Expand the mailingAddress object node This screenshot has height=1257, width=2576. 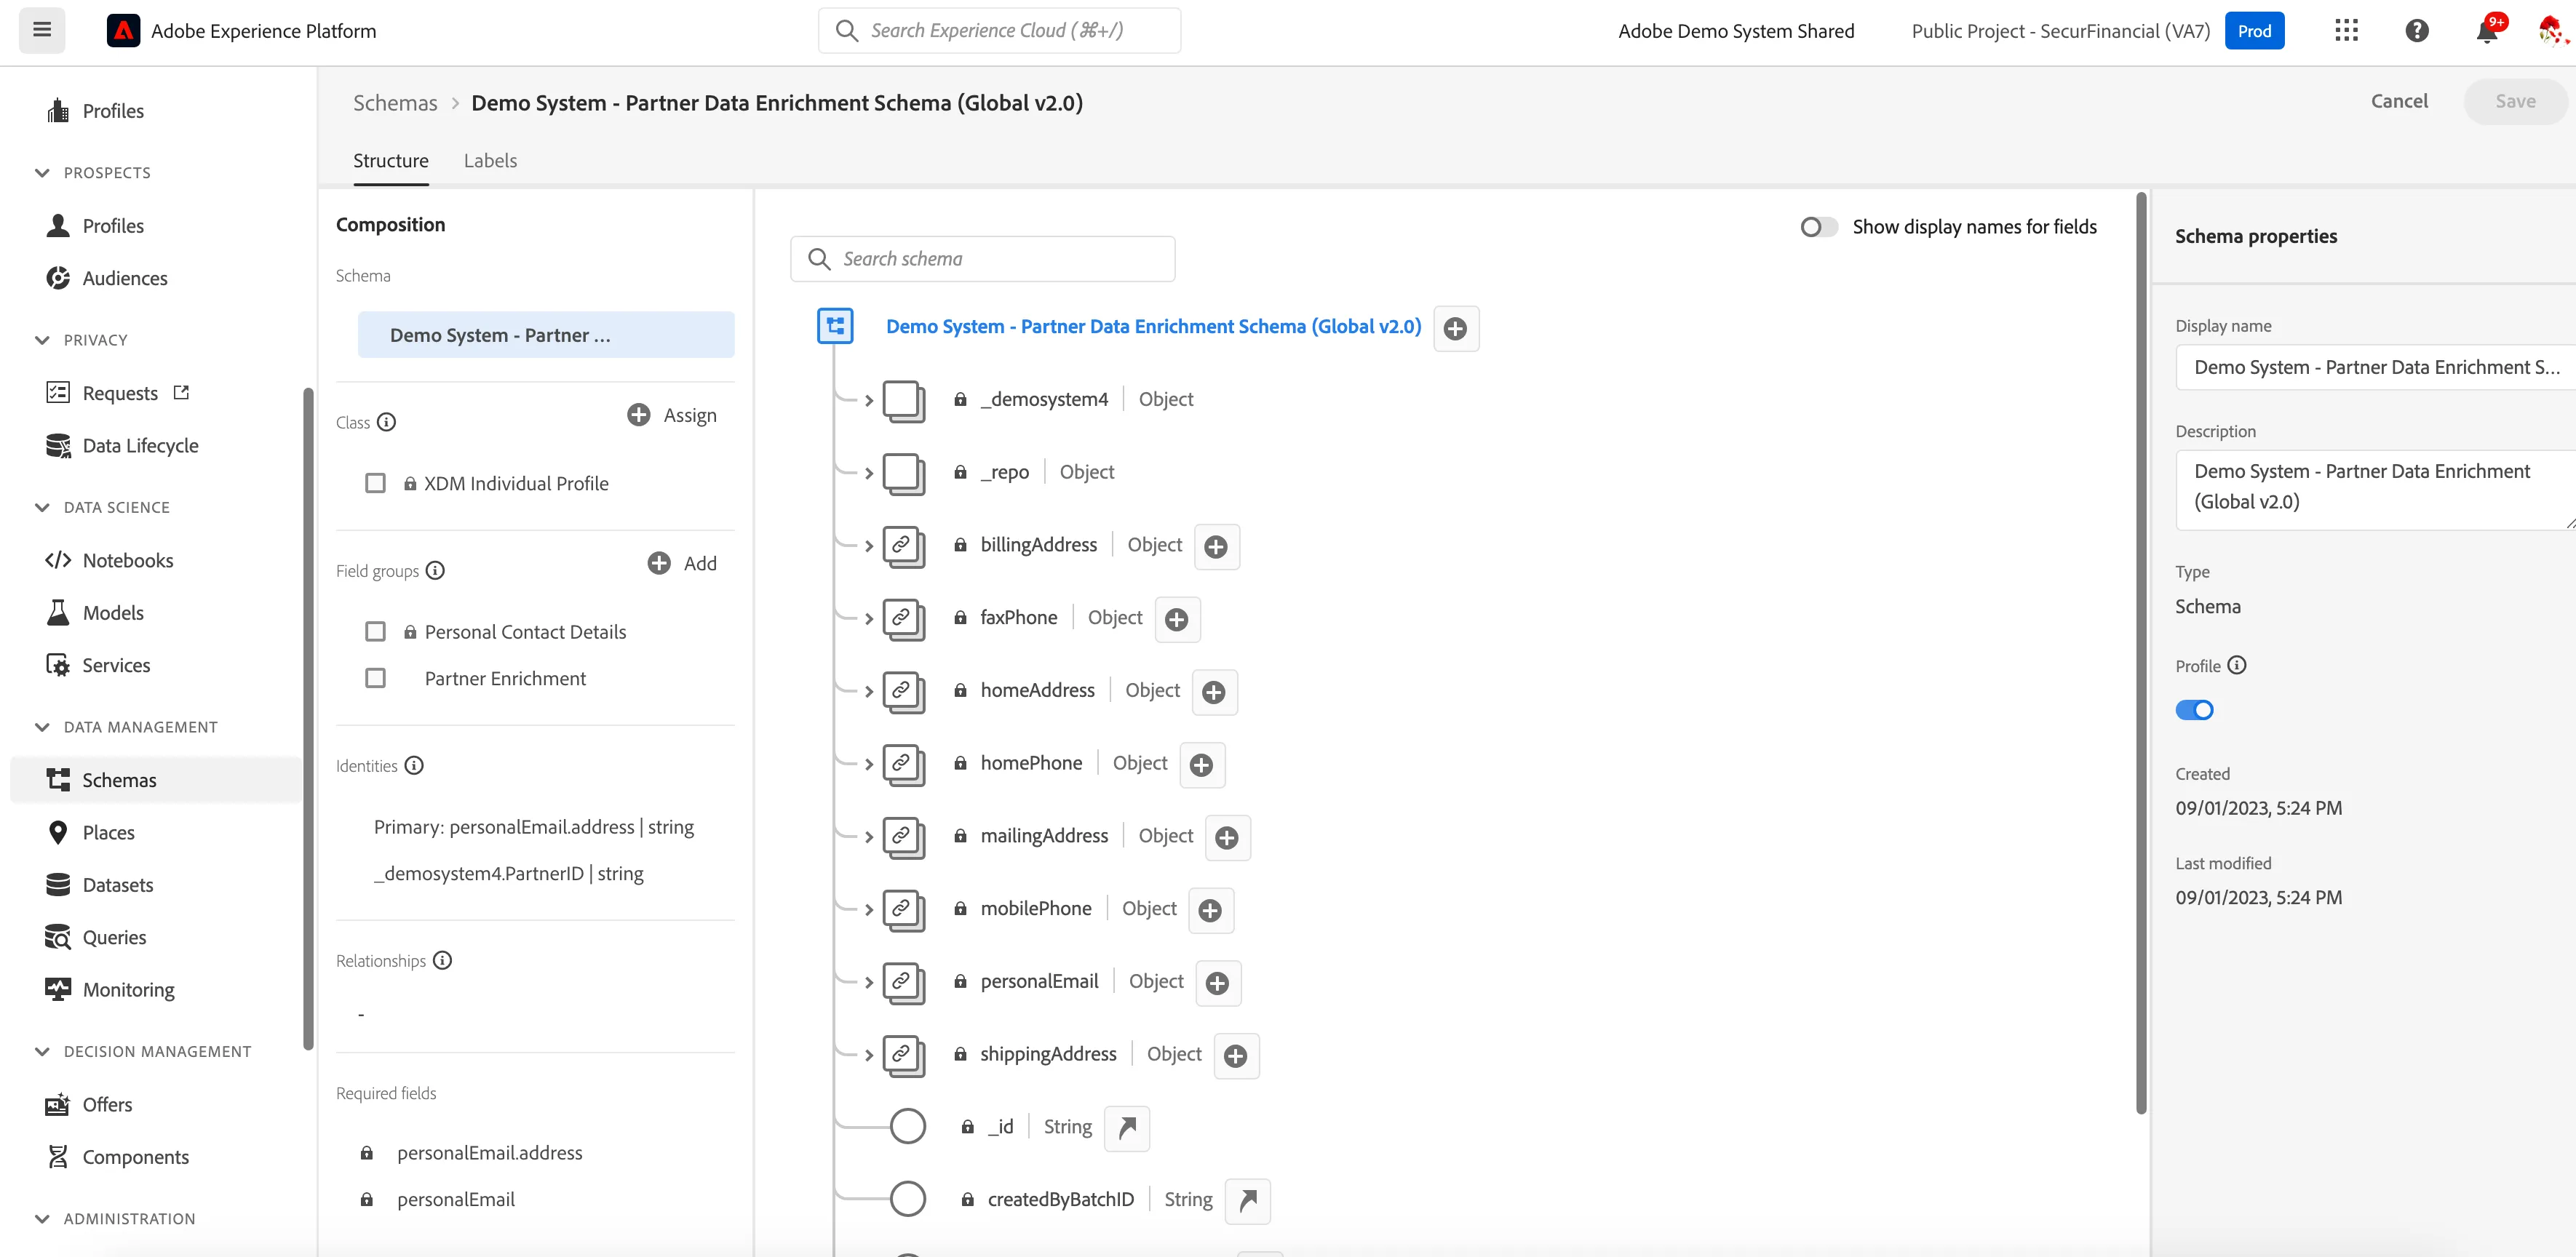869,837
